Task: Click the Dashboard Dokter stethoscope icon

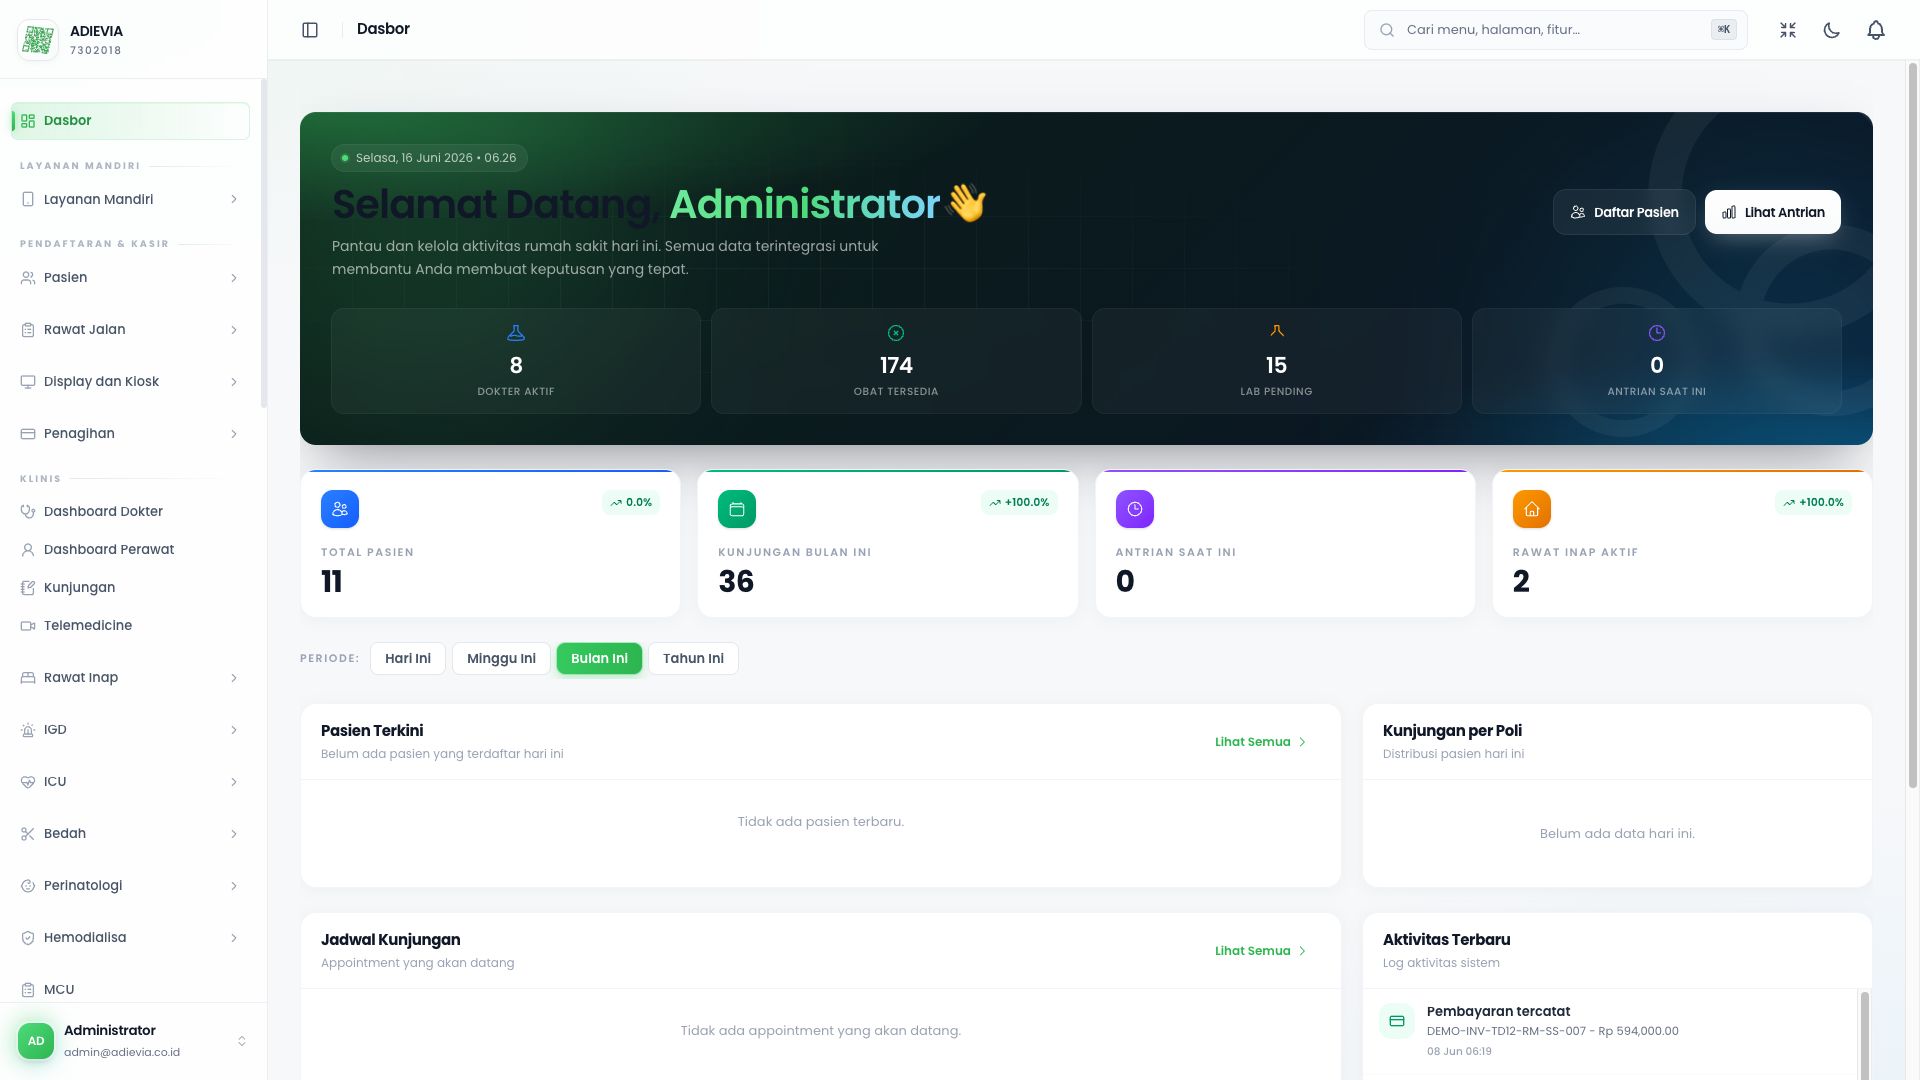Action: click(x=28, y=512)
